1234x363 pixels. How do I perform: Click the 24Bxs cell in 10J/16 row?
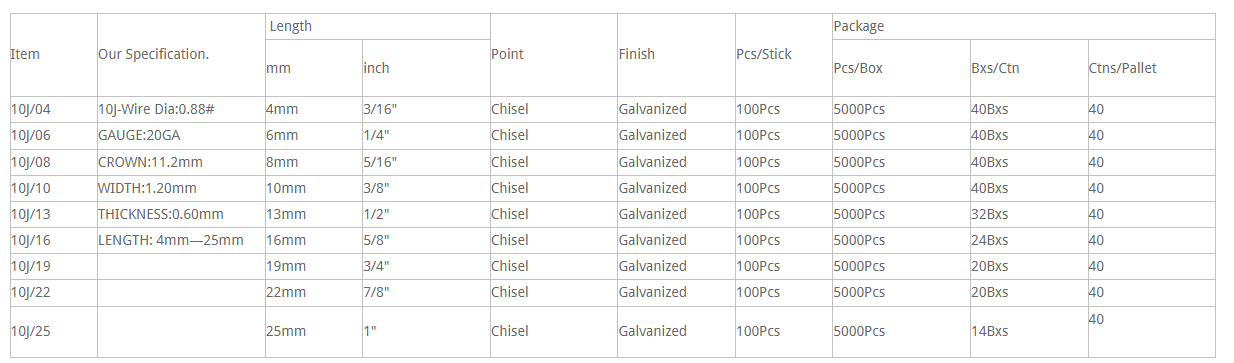click(x=1029, y=239)
